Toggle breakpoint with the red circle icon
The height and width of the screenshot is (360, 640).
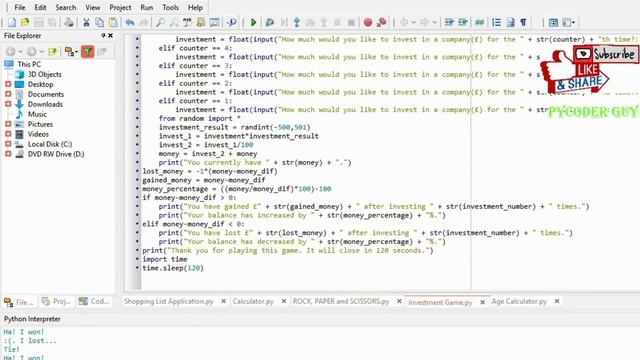click(368, 22)
